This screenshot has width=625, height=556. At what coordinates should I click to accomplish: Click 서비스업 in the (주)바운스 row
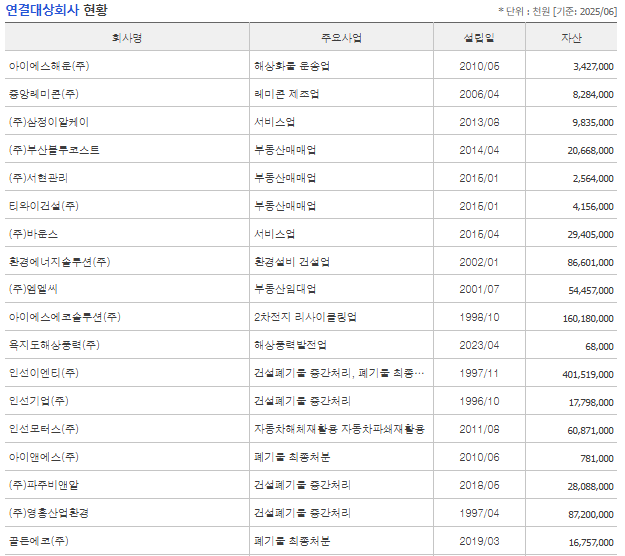(x=274, y=234)
